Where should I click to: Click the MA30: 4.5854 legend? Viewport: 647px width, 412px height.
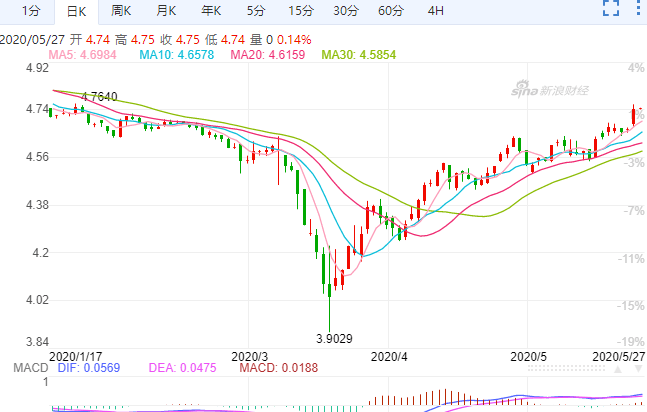coord(359,54)
